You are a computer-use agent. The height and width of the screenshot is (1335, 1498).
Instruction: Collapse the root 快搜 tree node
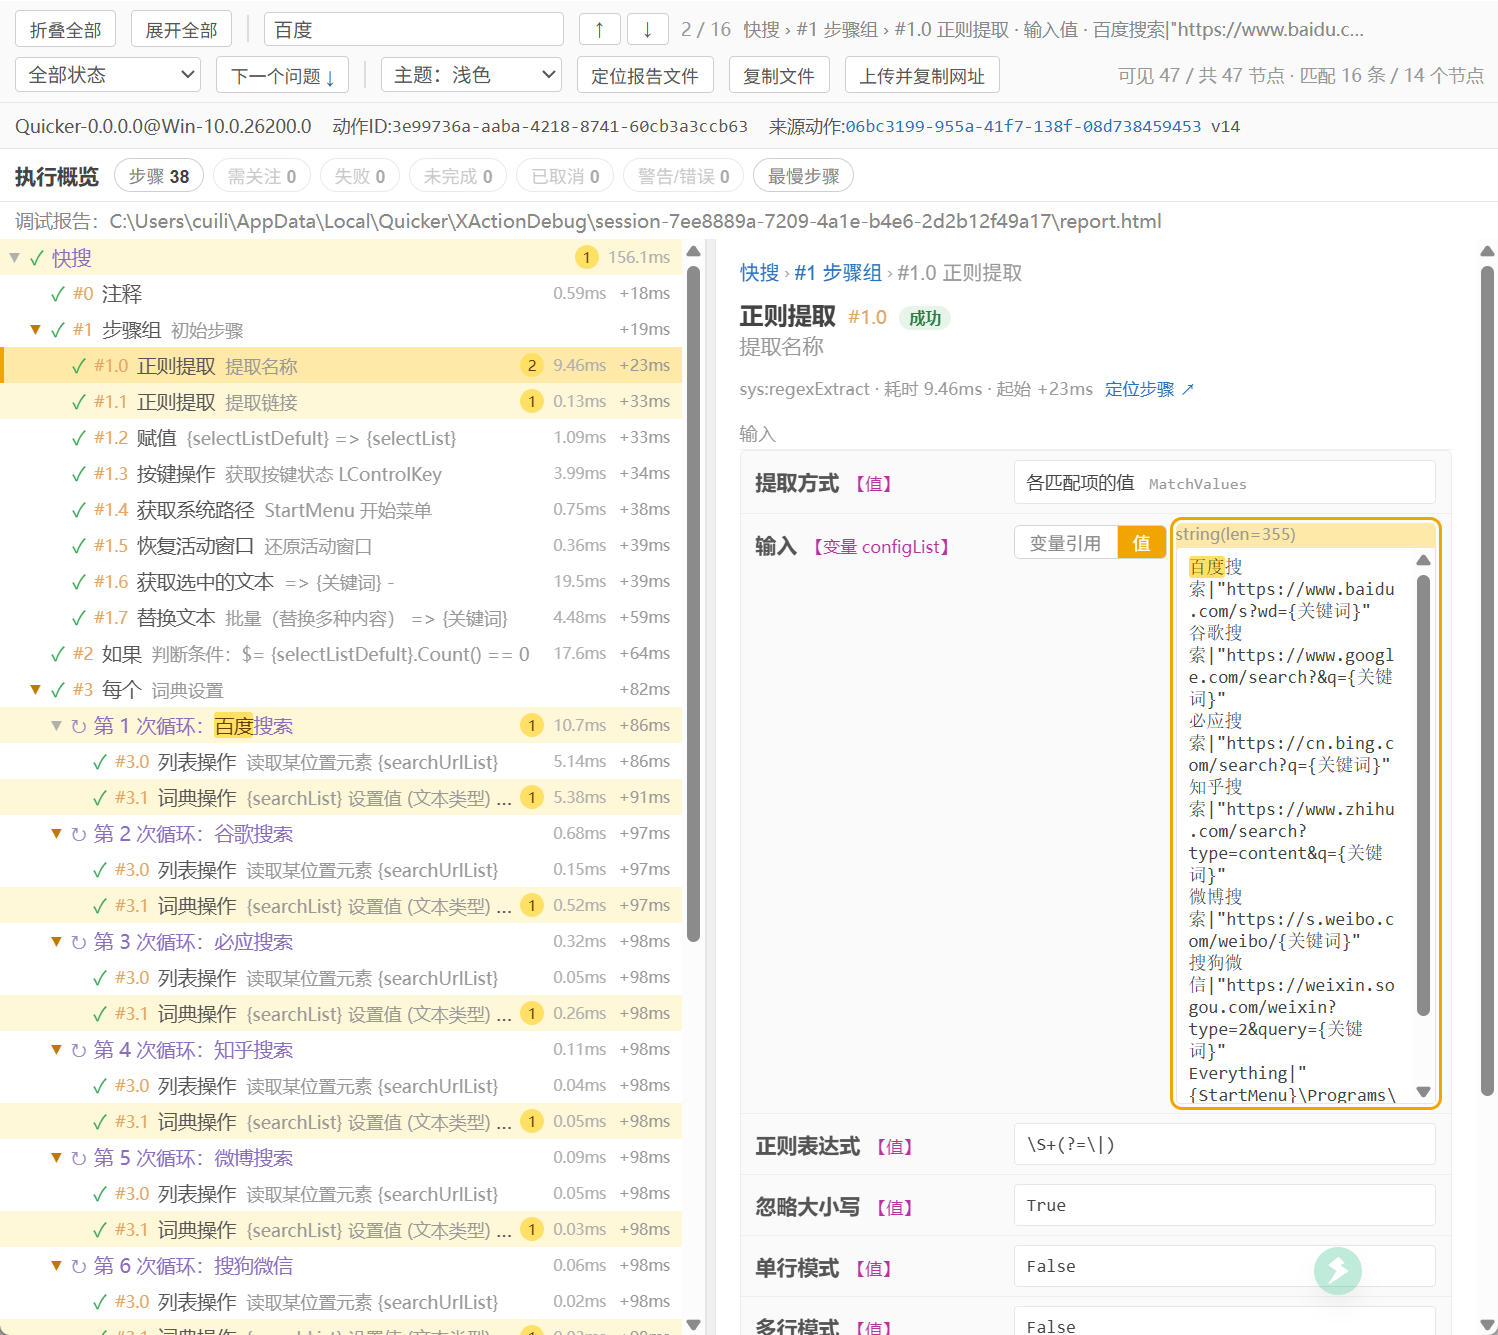tap(14, 258)
